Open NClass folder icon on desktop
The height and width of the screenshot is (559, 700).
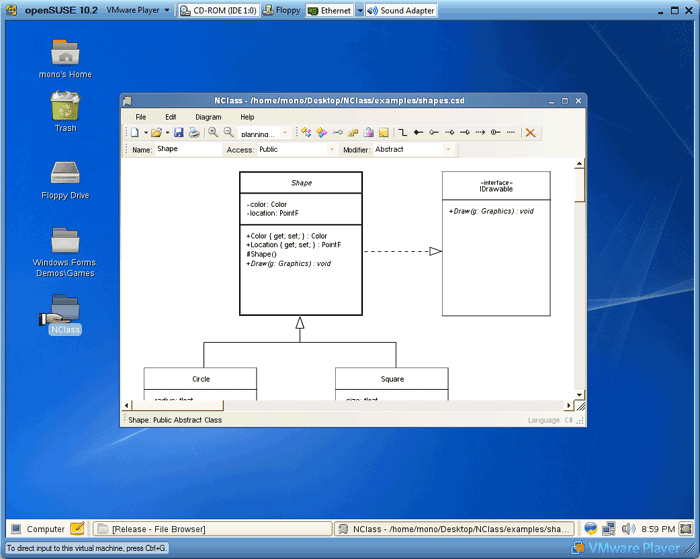coord(65,309)
